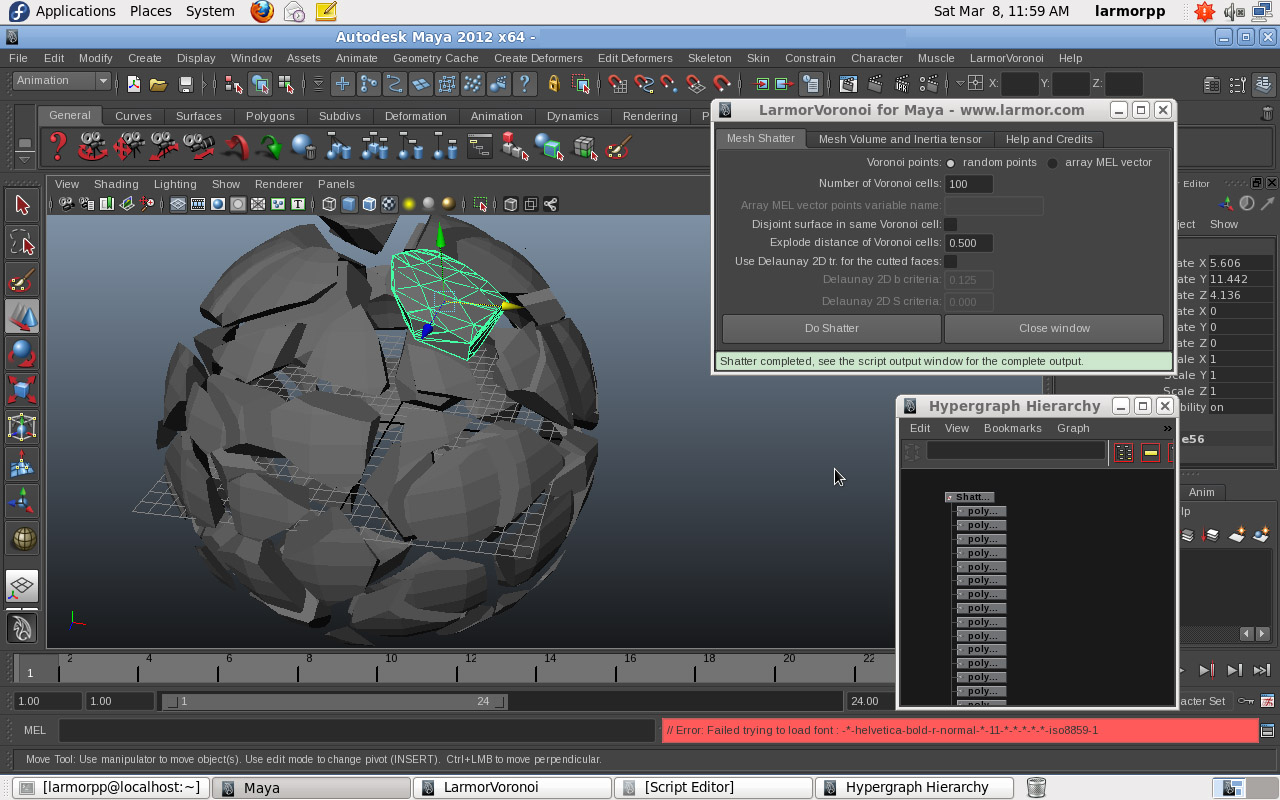Expand Hypergraph menu overflow chevron
Image resolution: width=1280 pixels, height=800 pixels.
(1167, 428)
